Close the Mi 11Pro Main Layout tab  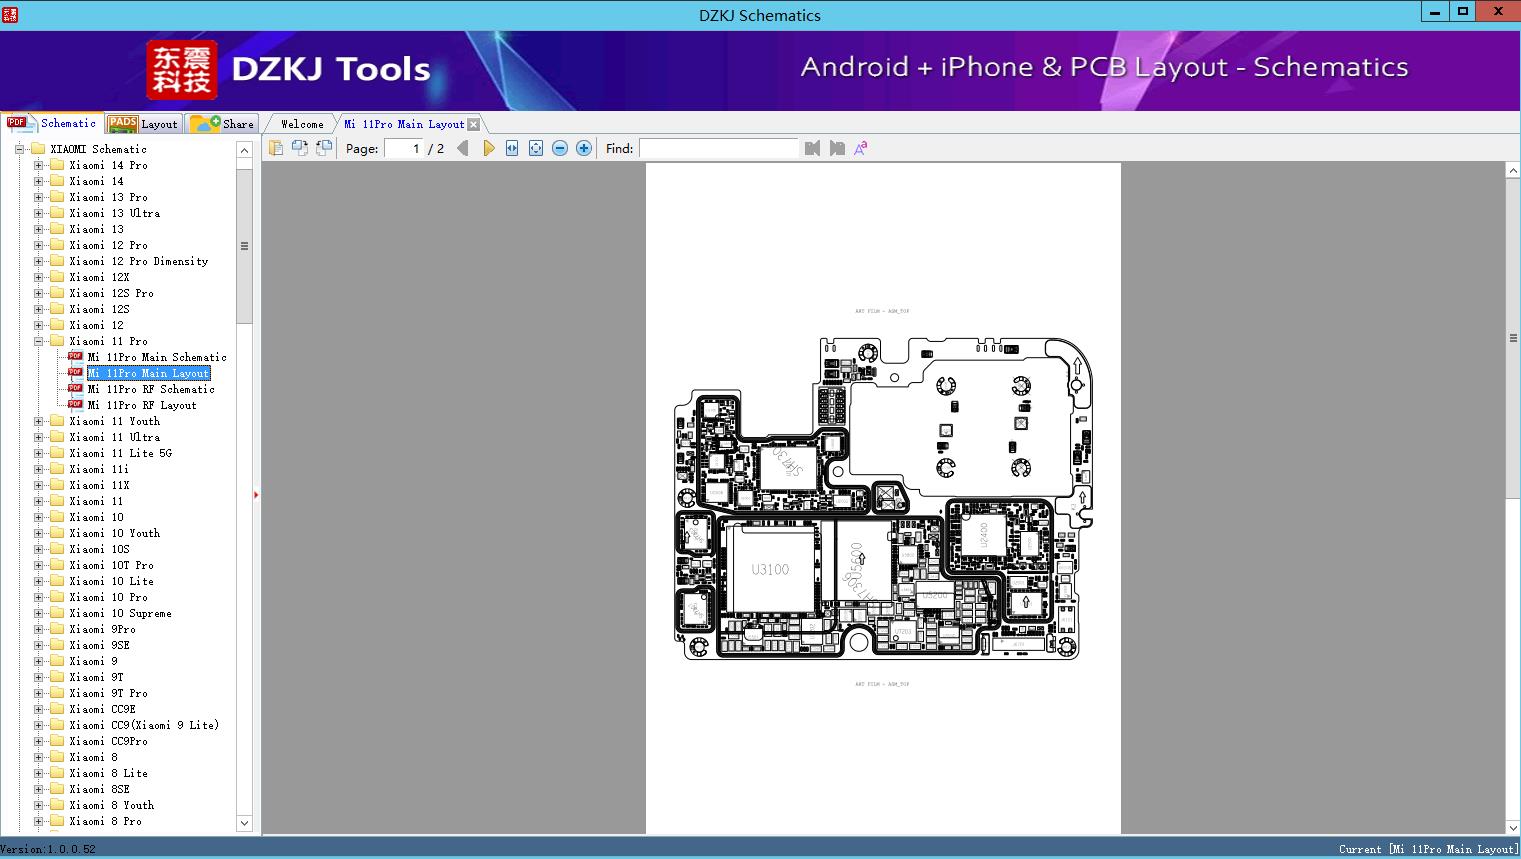tap(474, 124)
